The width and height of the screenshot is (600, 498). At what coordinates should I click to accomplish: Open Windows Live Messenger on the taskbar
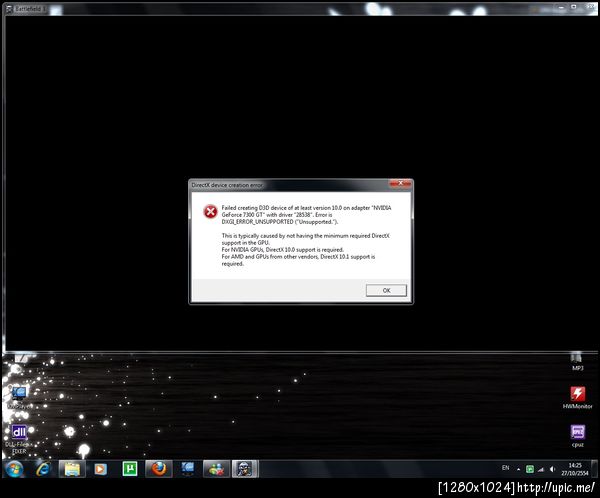tap(216, 469)
